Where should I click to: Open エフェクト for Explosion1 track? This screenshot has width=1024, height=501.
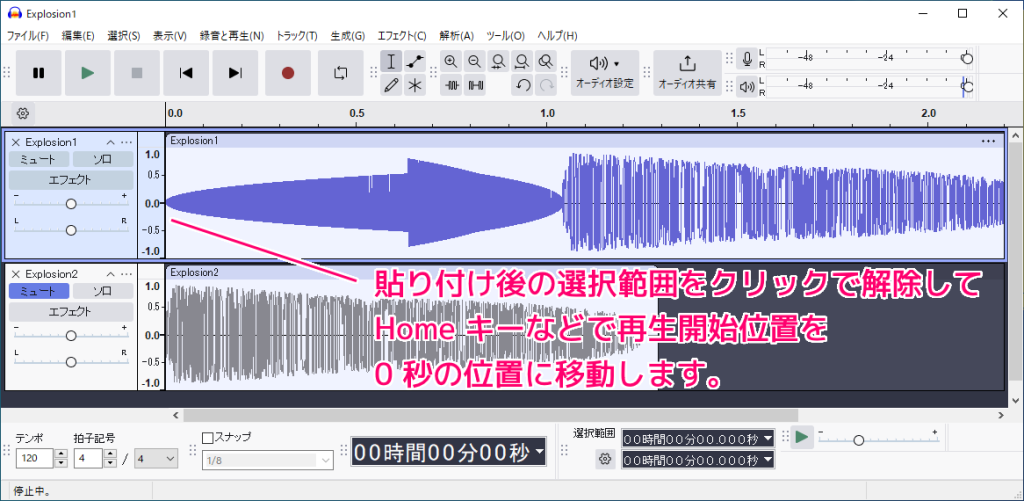tap(71, 180)
